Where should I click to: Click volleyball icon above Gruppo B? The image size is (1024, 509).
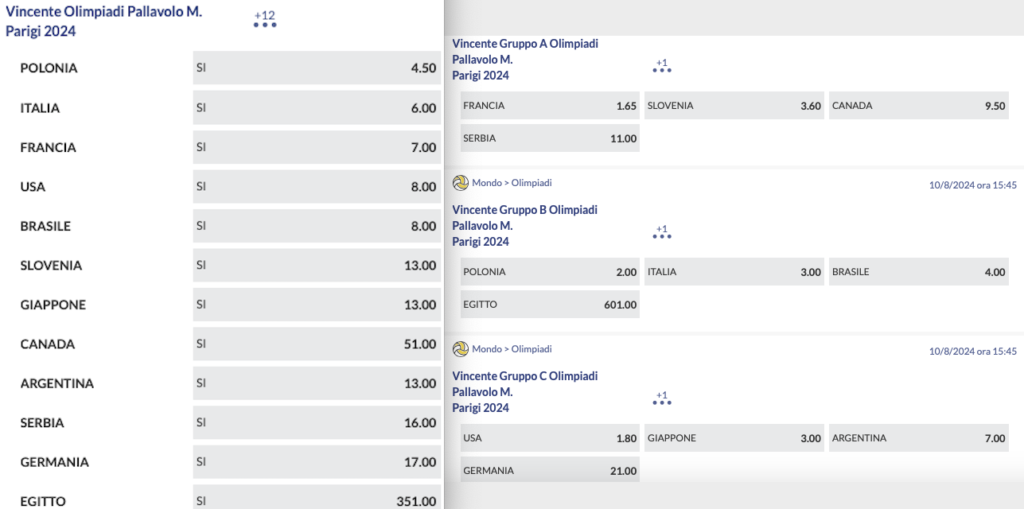460,183
